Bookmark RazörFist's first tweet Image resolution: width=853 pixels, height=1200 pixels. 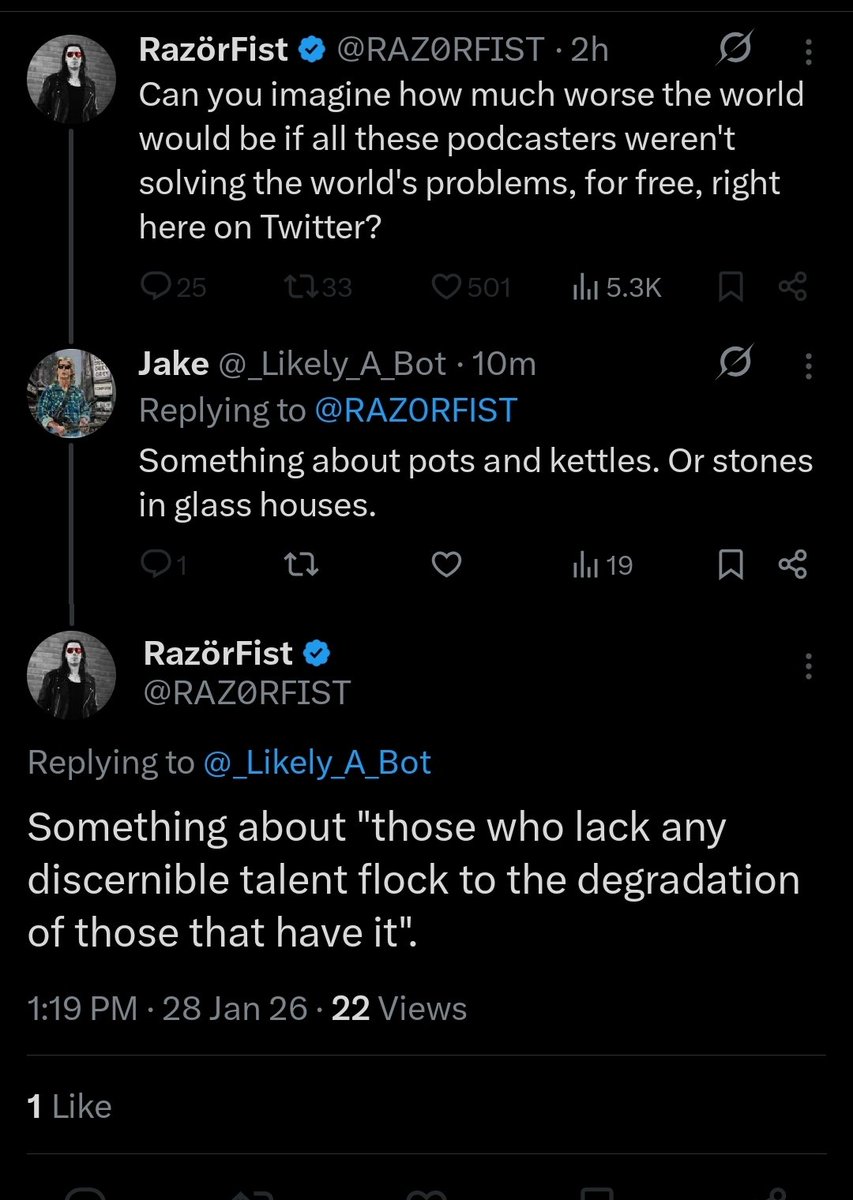tap(731, 288)
